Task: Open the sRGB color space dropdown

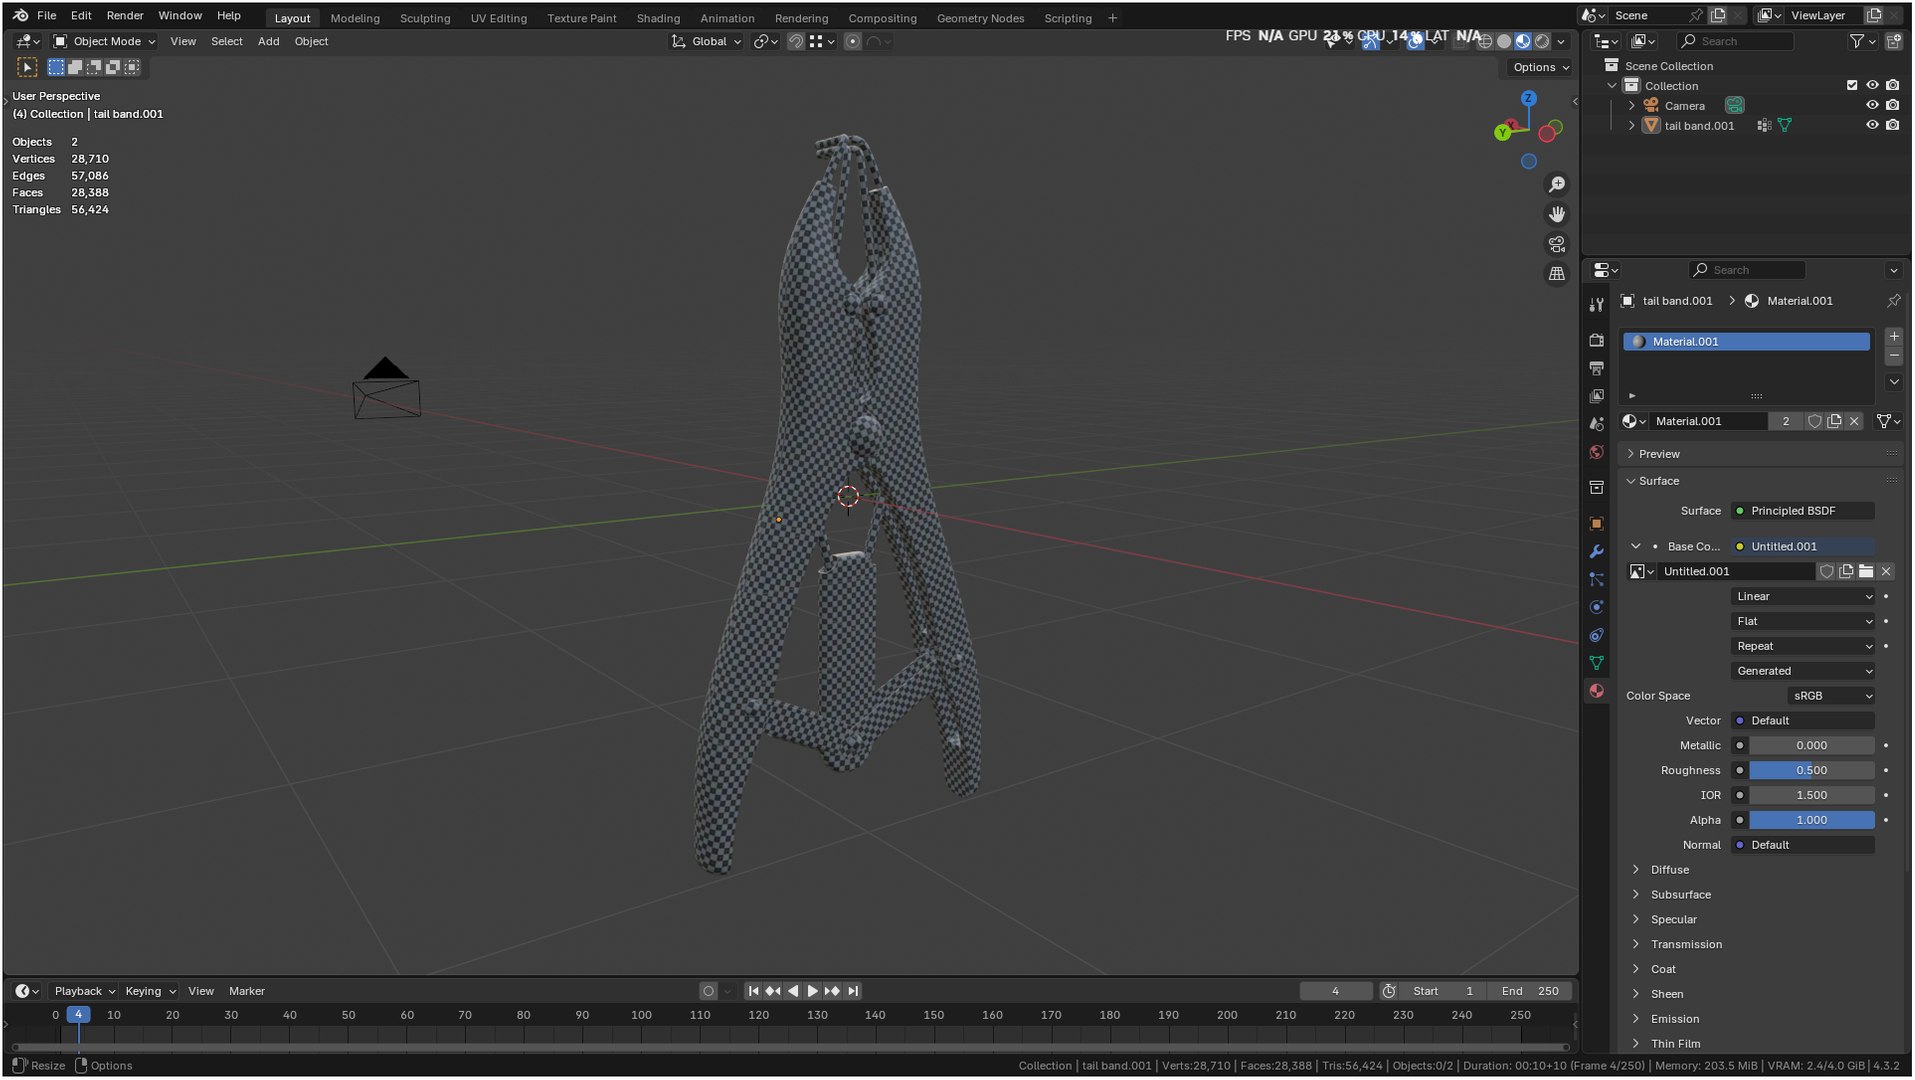Action: (1831, 697)
